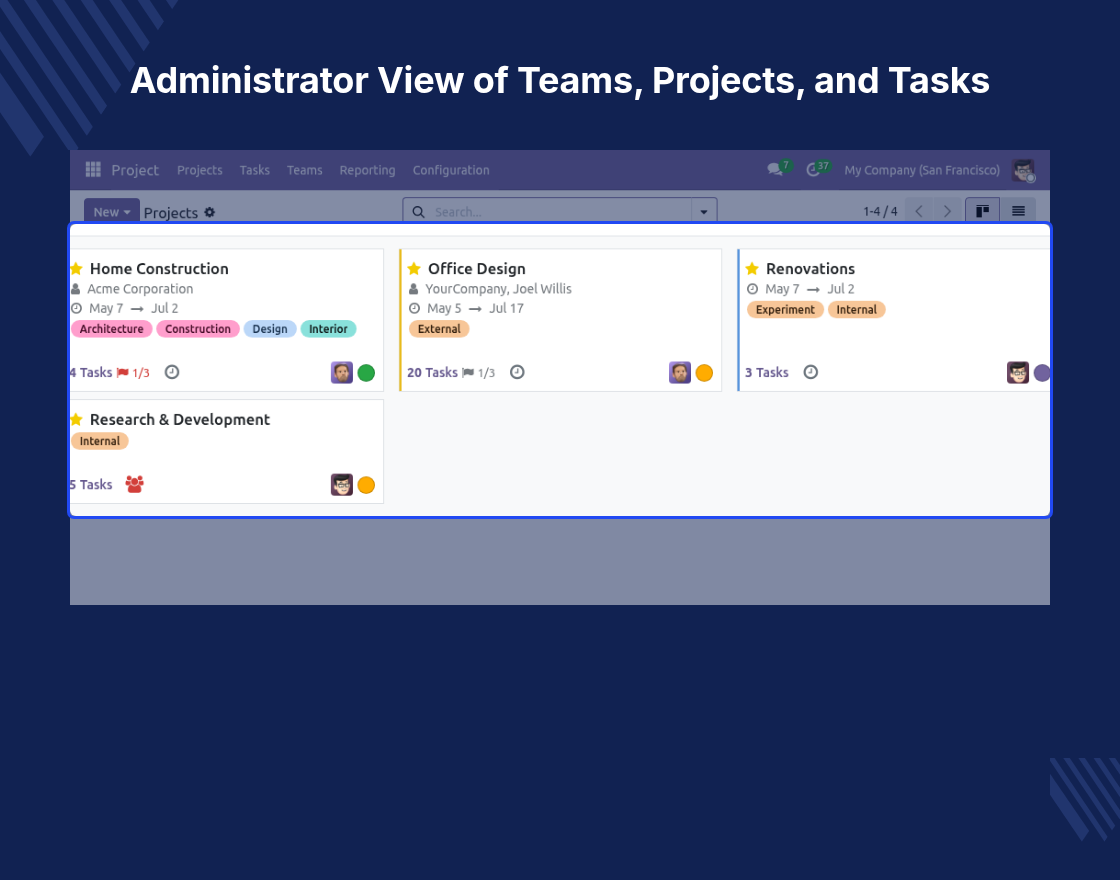
Task: Click the purple status circle on Renovations
Action: [x=1041, y=373]
